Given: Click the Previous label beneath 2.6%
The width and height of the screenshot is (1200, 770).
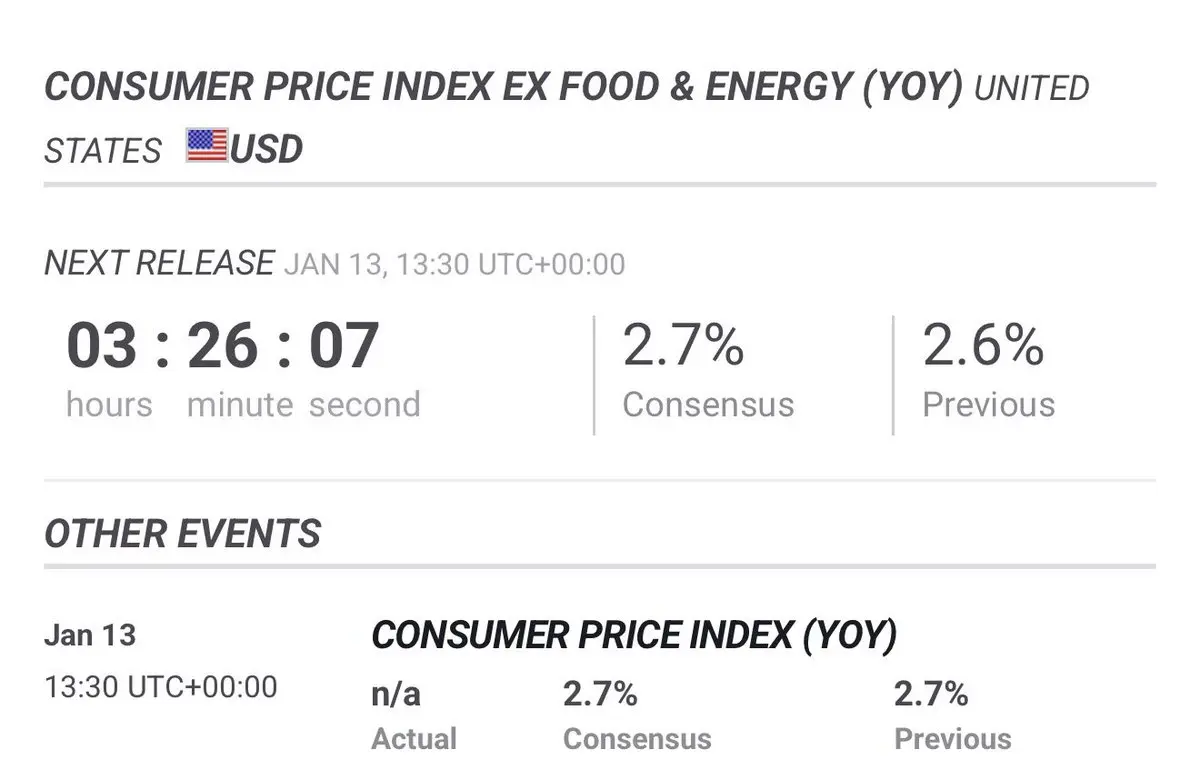Looking at the screenshot, I should [x=988, y=404].
